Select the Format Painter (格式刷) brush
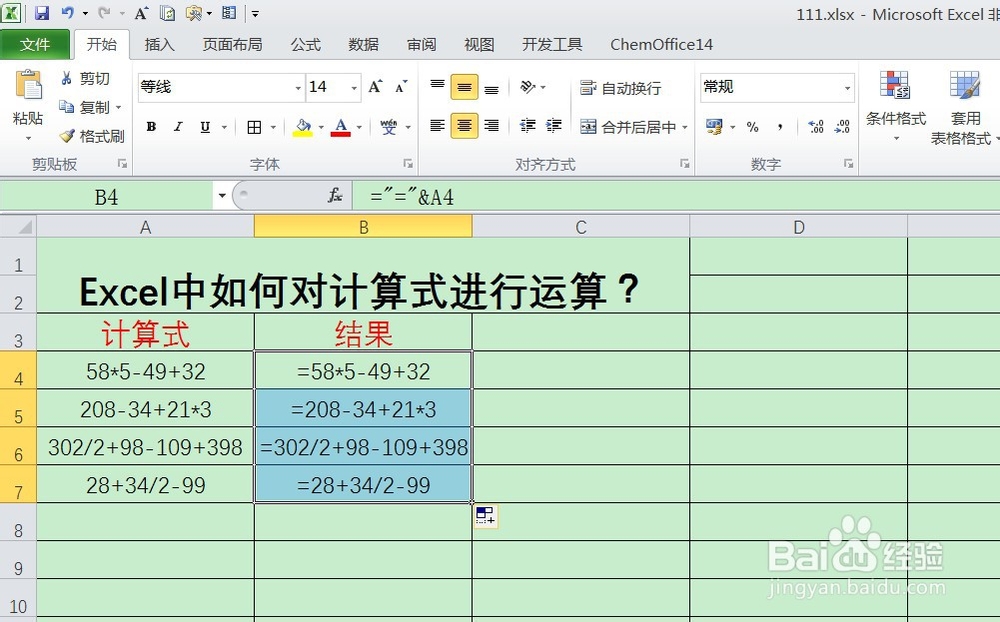The image size is (1000, 622). point(67,135)
